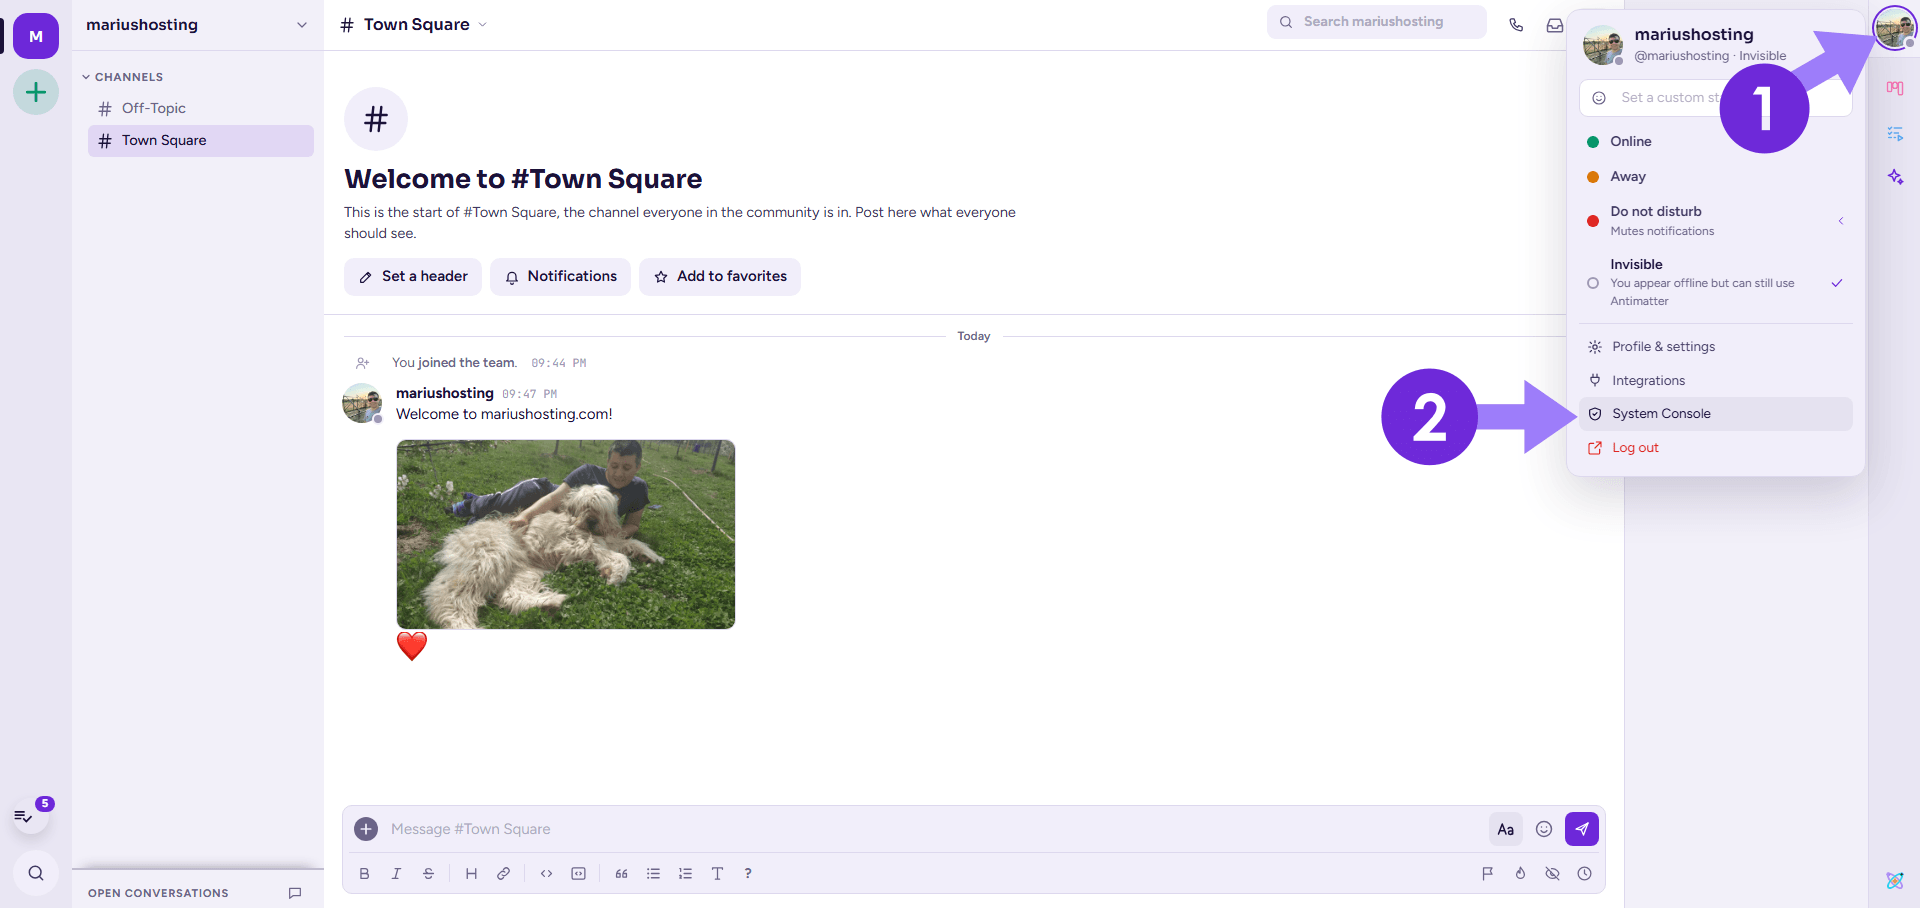
Task: Toggle the Aa formatting bar button
Action: point(1506,829)
